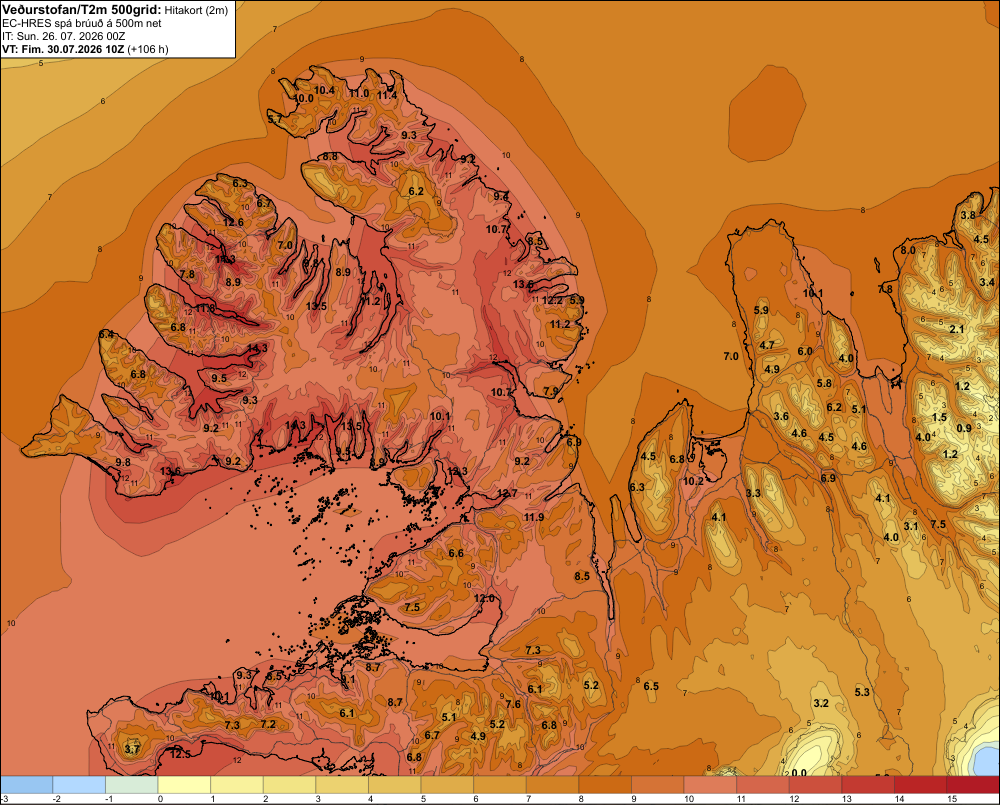1000x805 pixels.
Task: Pick the pale green -1 to 0 legend color
Action: click(x=131, y=785)
